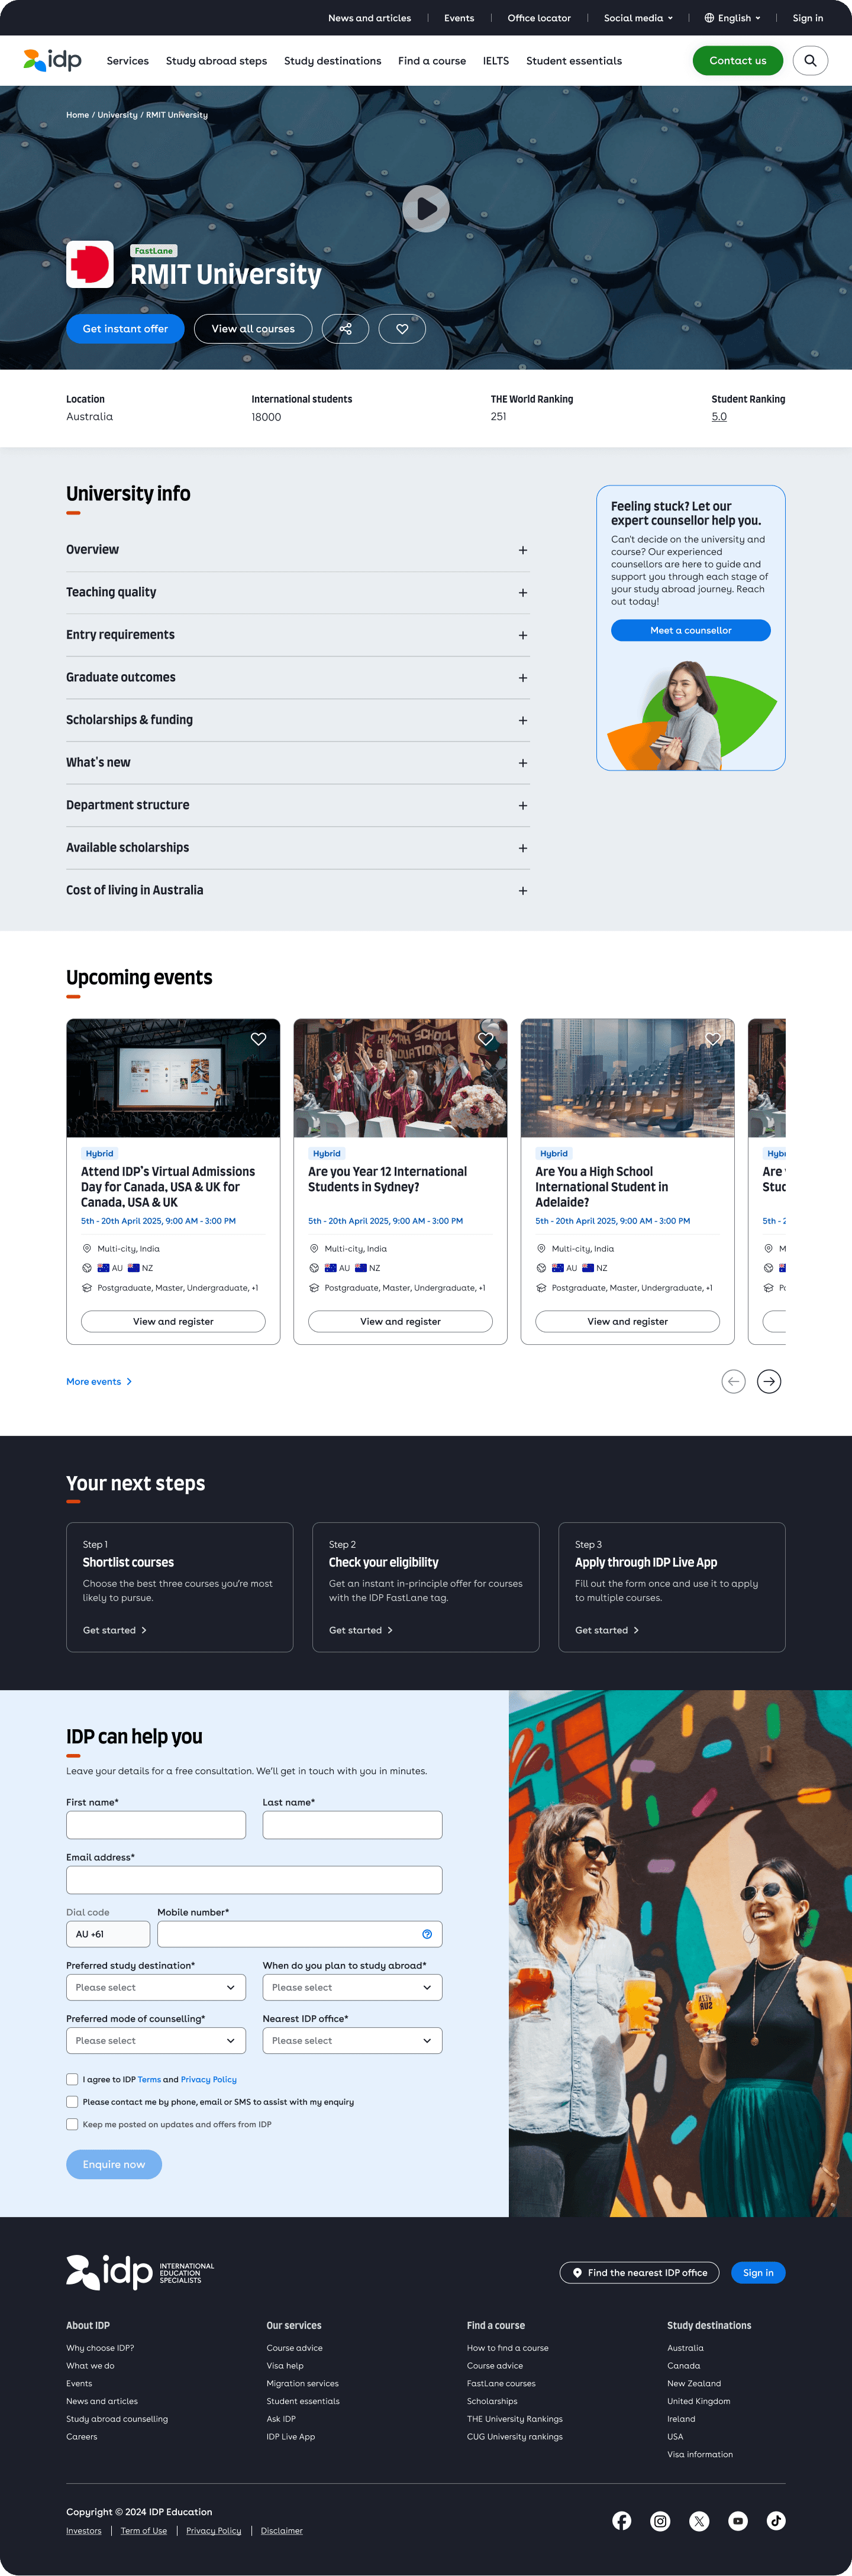Viewport: 852px width, 2576px height.
Task: Show next events with right arrow
Action: tap(769, 1381)
